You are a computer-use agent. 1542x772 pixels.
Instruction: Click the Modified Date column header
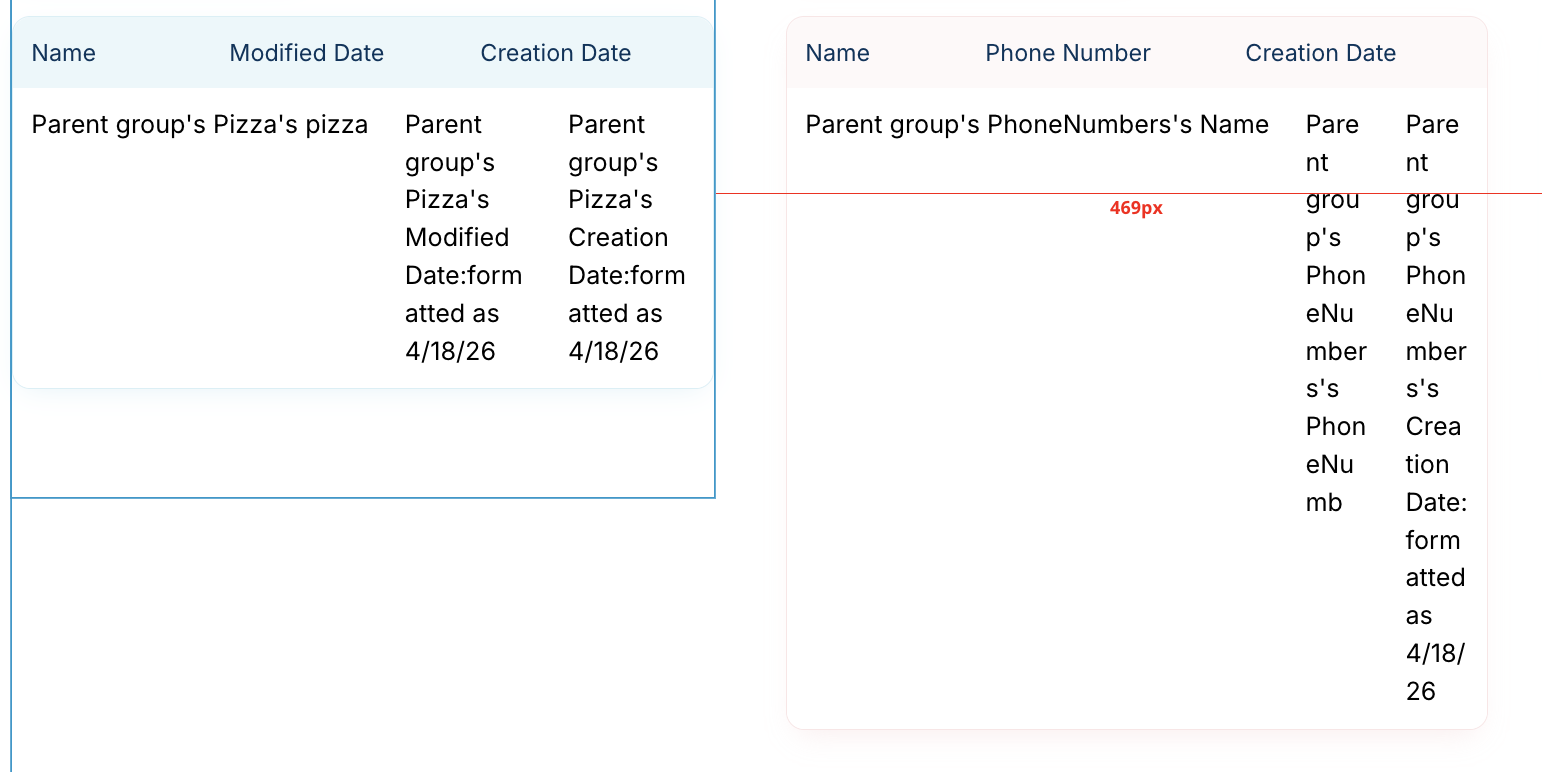click(306, 53)
